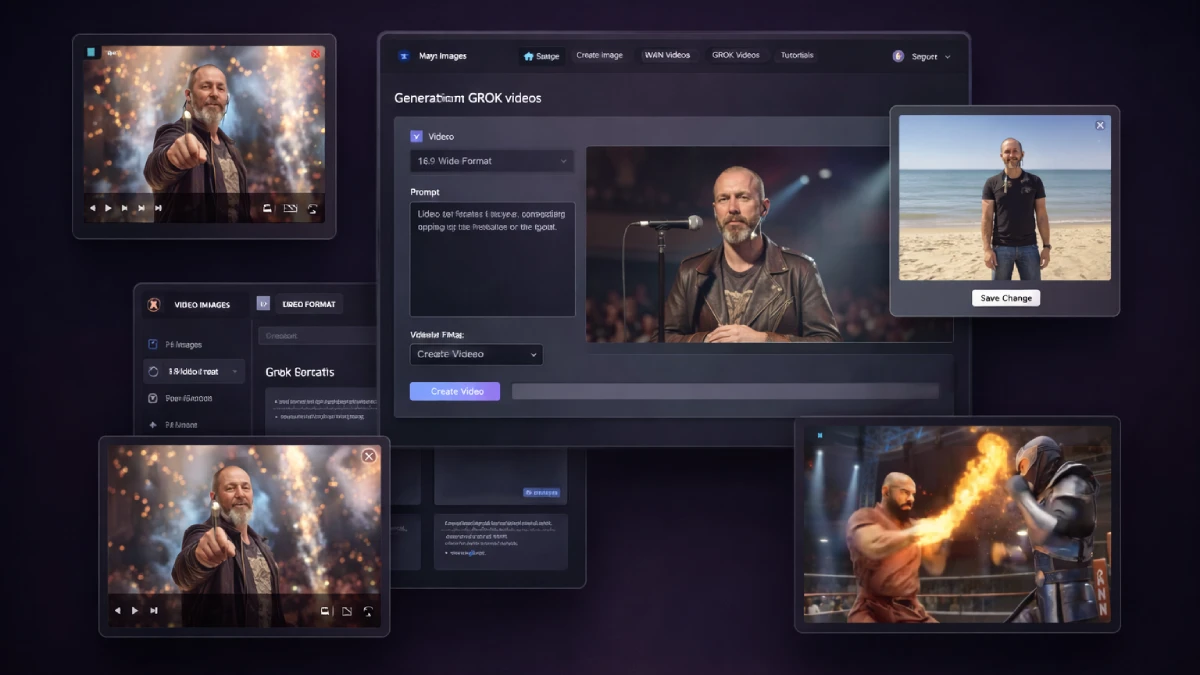Screen dimensions: 1200x675
Task: Select the VIDEO FORMAT tab
Action: coord(307,303)
